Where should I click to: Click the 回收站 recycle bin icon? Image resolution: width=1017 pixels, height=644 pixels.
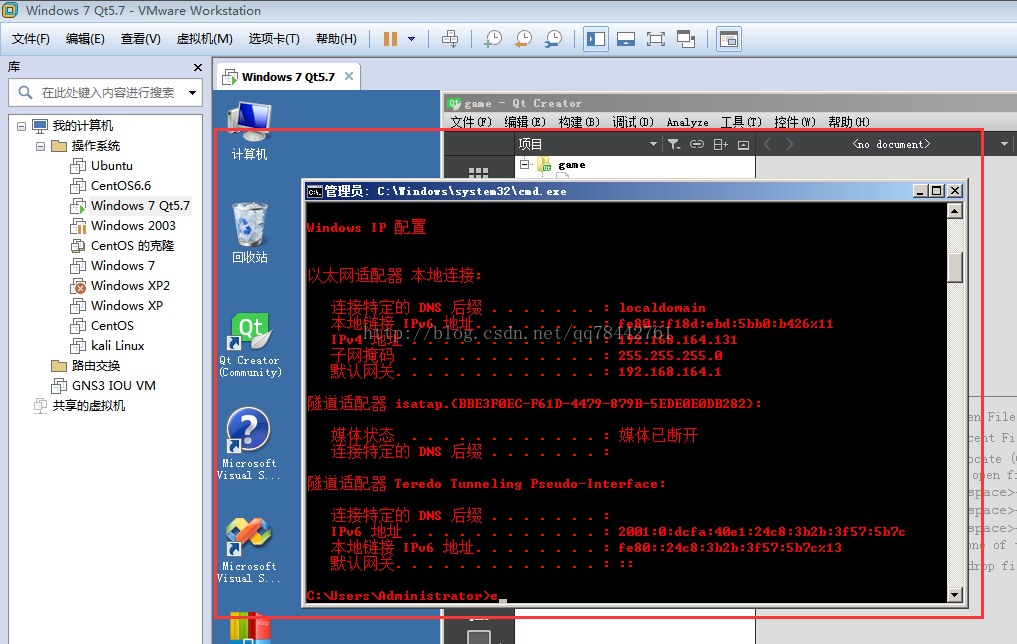pos(250,233)
